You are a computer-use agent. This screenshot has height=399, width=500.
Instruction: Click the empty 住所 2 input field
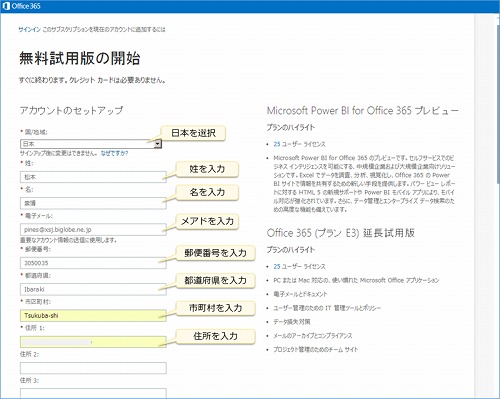pos(93,368)
